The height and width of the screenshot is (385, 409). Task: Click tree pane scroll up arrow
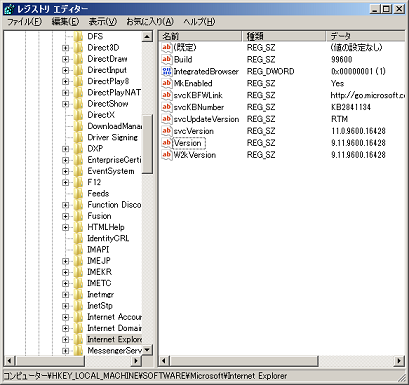(147, 36)
